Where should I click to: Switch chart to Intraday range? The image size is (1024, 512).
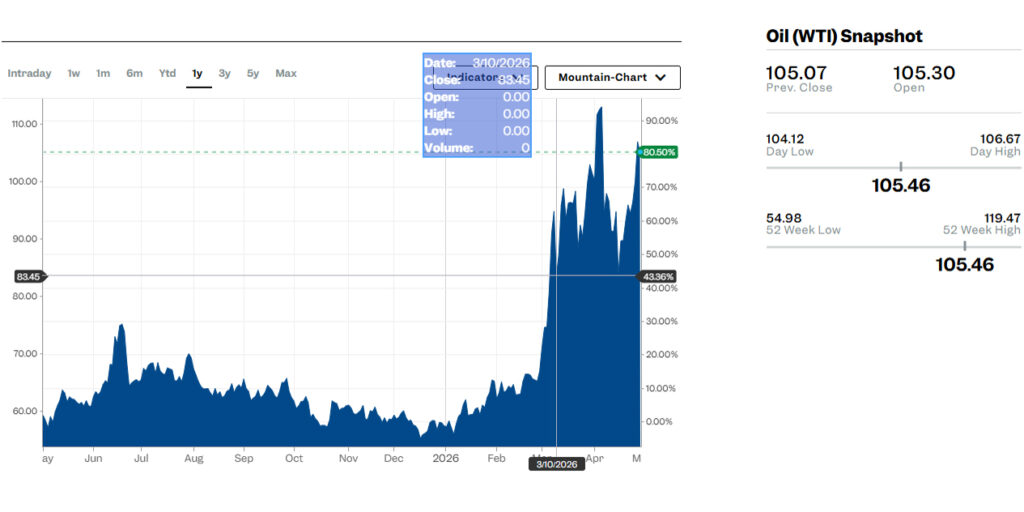point(29,73)
